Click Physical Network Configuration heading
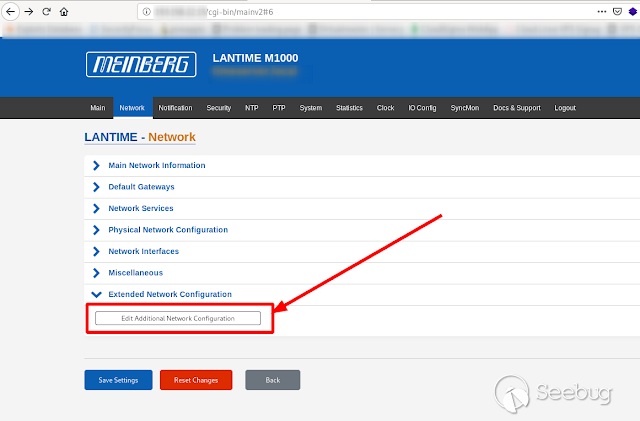Viewport: 640px width, 421px height. point(168,230)
